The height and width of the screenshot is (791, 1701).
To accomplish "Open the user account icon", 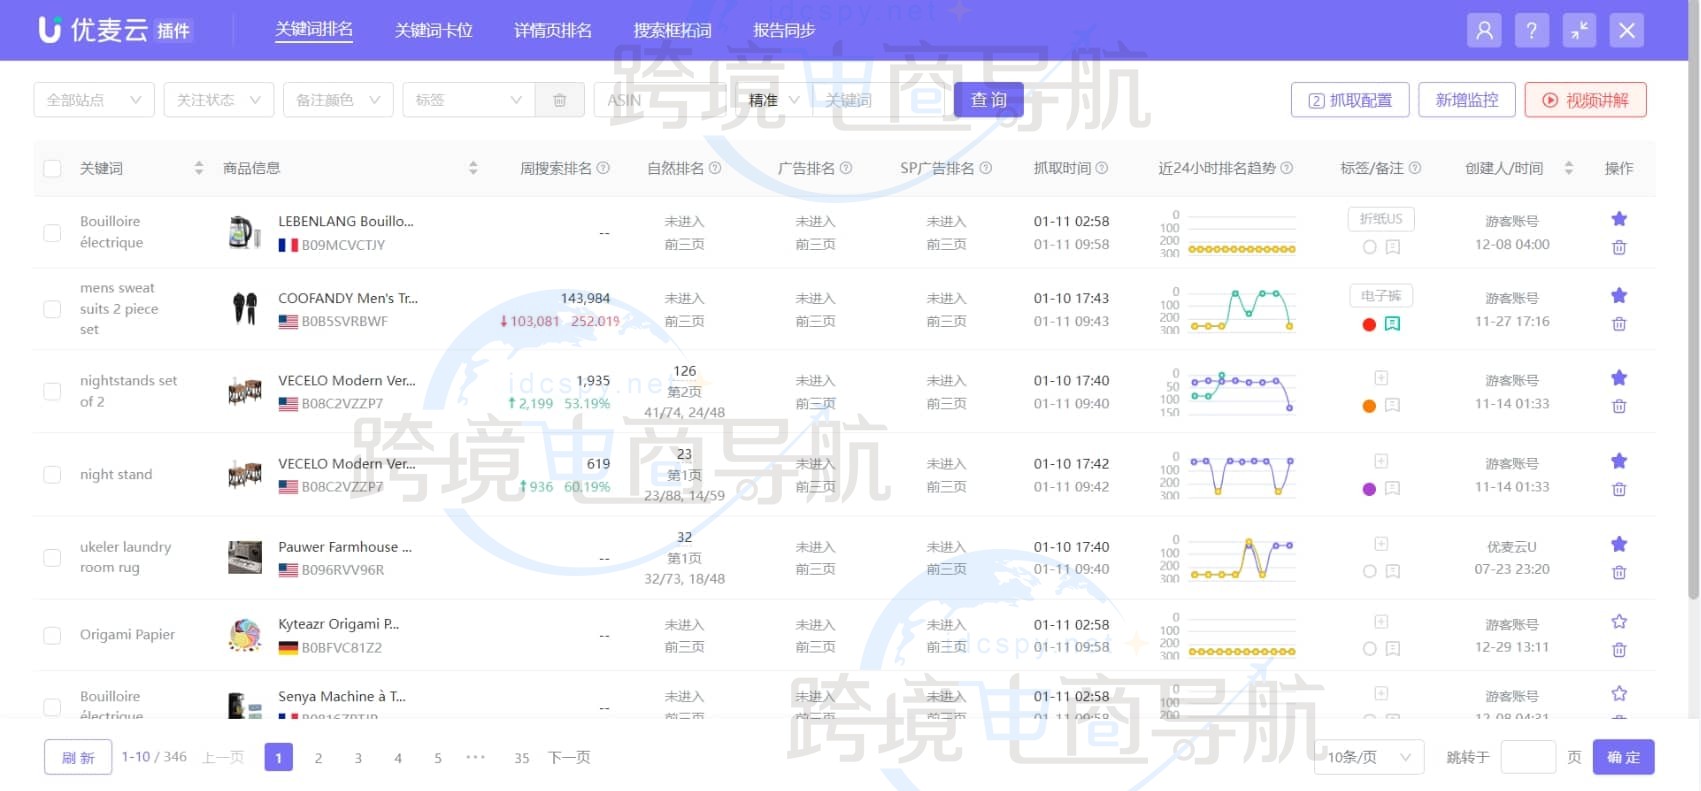I will point(1484,30).
